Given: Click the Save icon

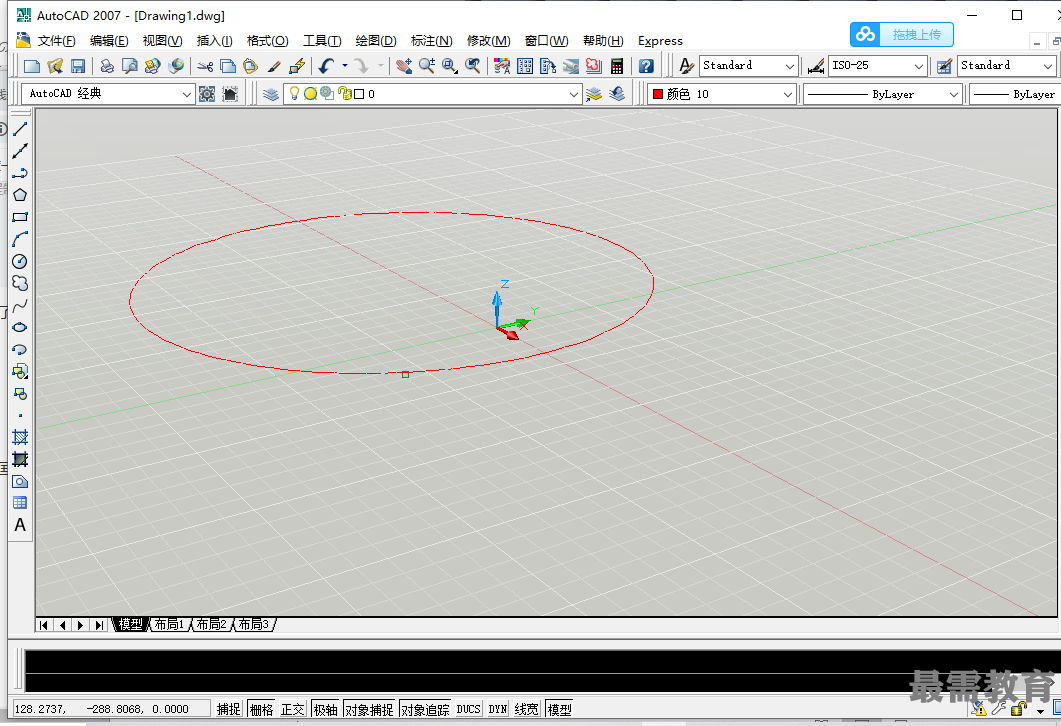Looking at the screenshot, I should [x=78, y=66].
